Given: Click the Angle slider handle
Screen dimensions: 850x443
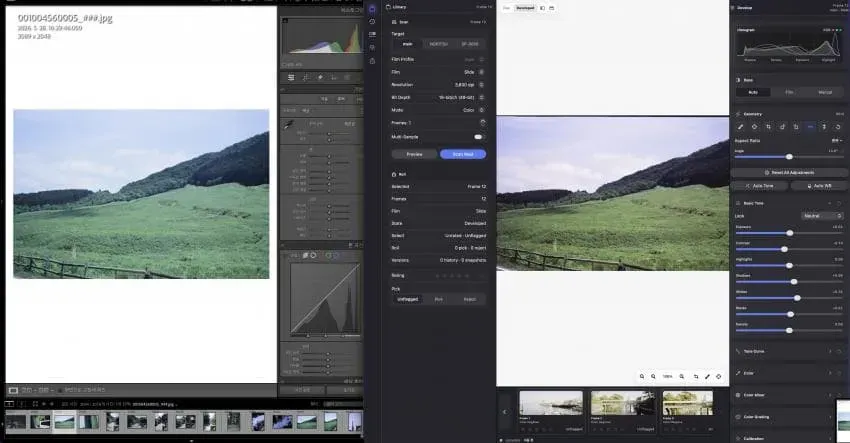Looking at the screenshot, I should [x=789, y=157].
